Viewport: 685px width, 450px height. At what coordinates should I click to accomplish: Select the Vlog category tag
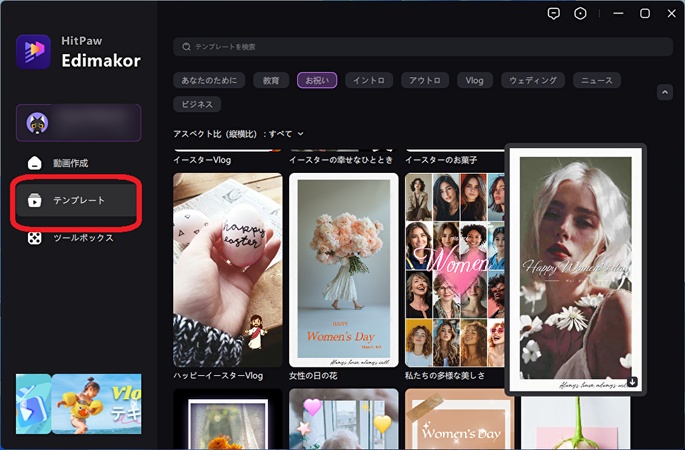click(x=475, y=80)
